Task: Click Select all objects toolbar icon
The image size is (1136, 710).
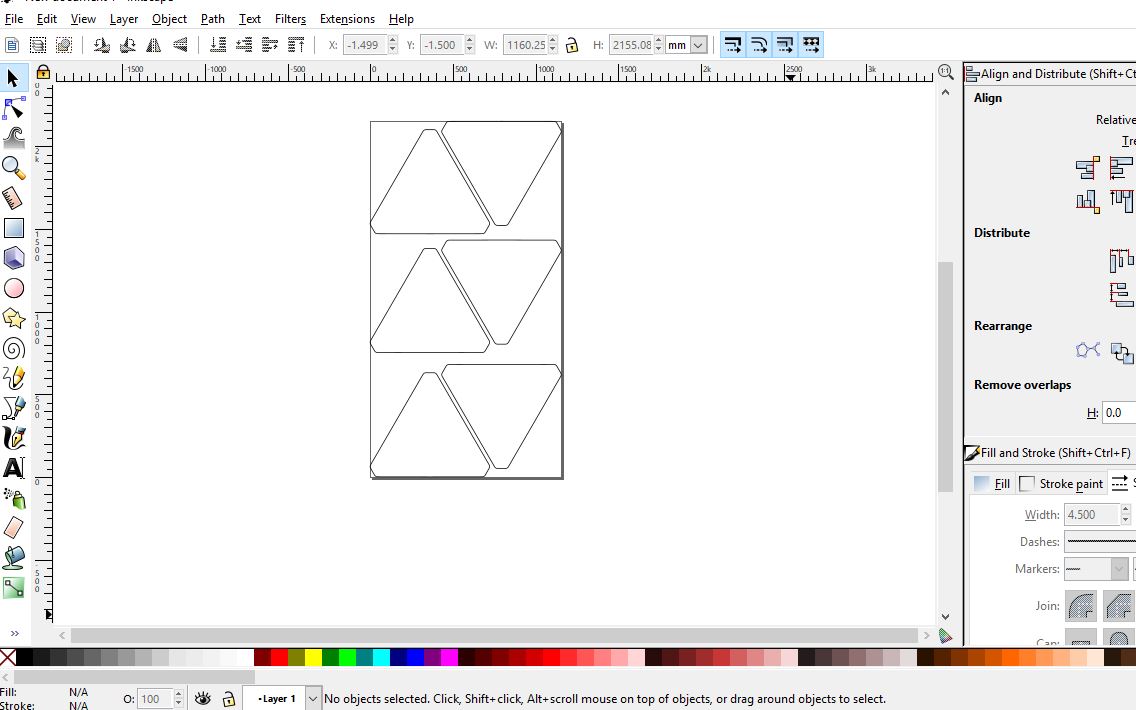Action: point(12,45)
